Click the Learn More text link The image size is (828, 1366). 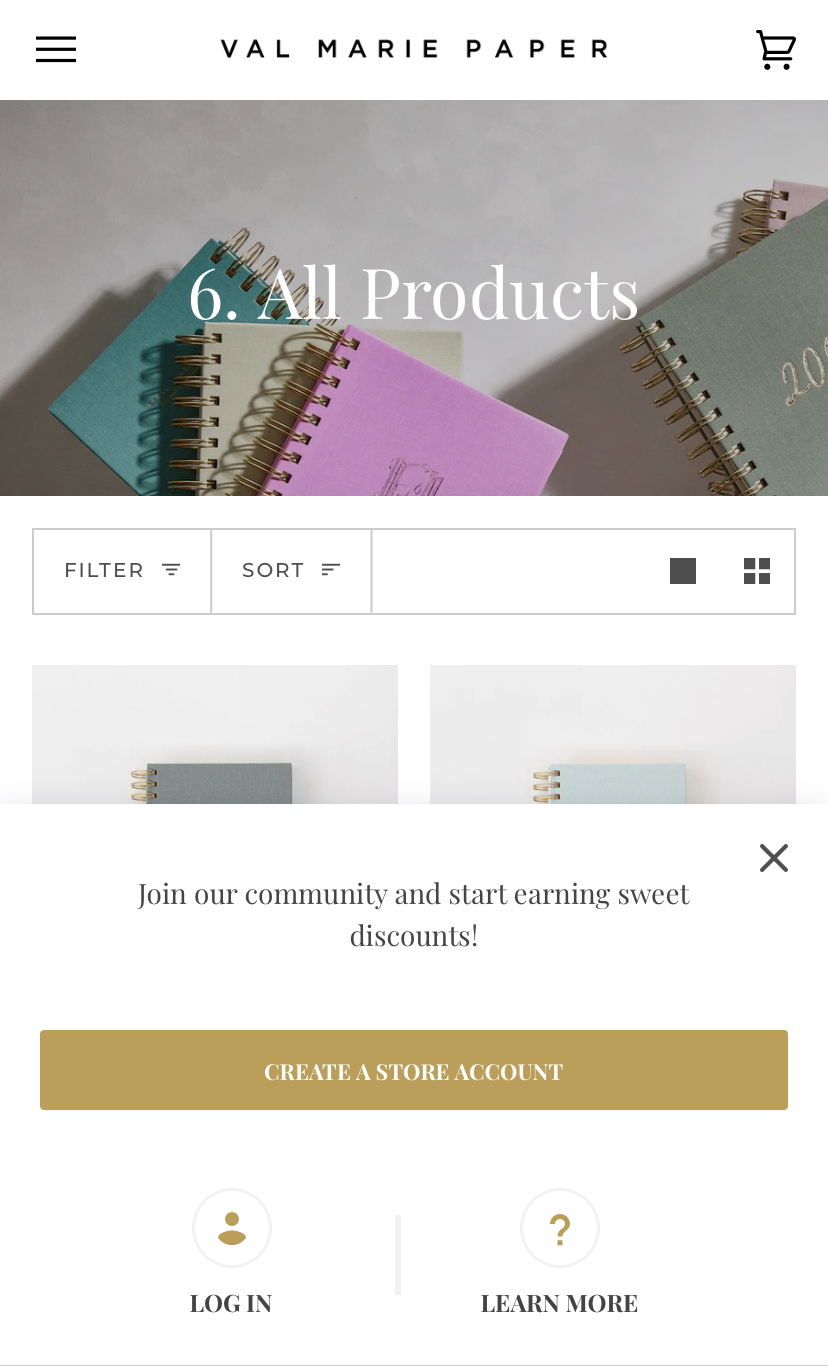[x=559, y=1304]
